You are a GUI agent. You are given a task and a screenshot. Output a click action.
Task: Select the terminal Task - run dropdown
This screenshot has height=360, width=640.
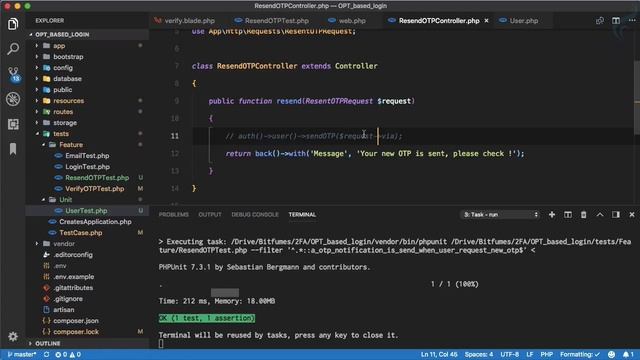click(501, 215)
